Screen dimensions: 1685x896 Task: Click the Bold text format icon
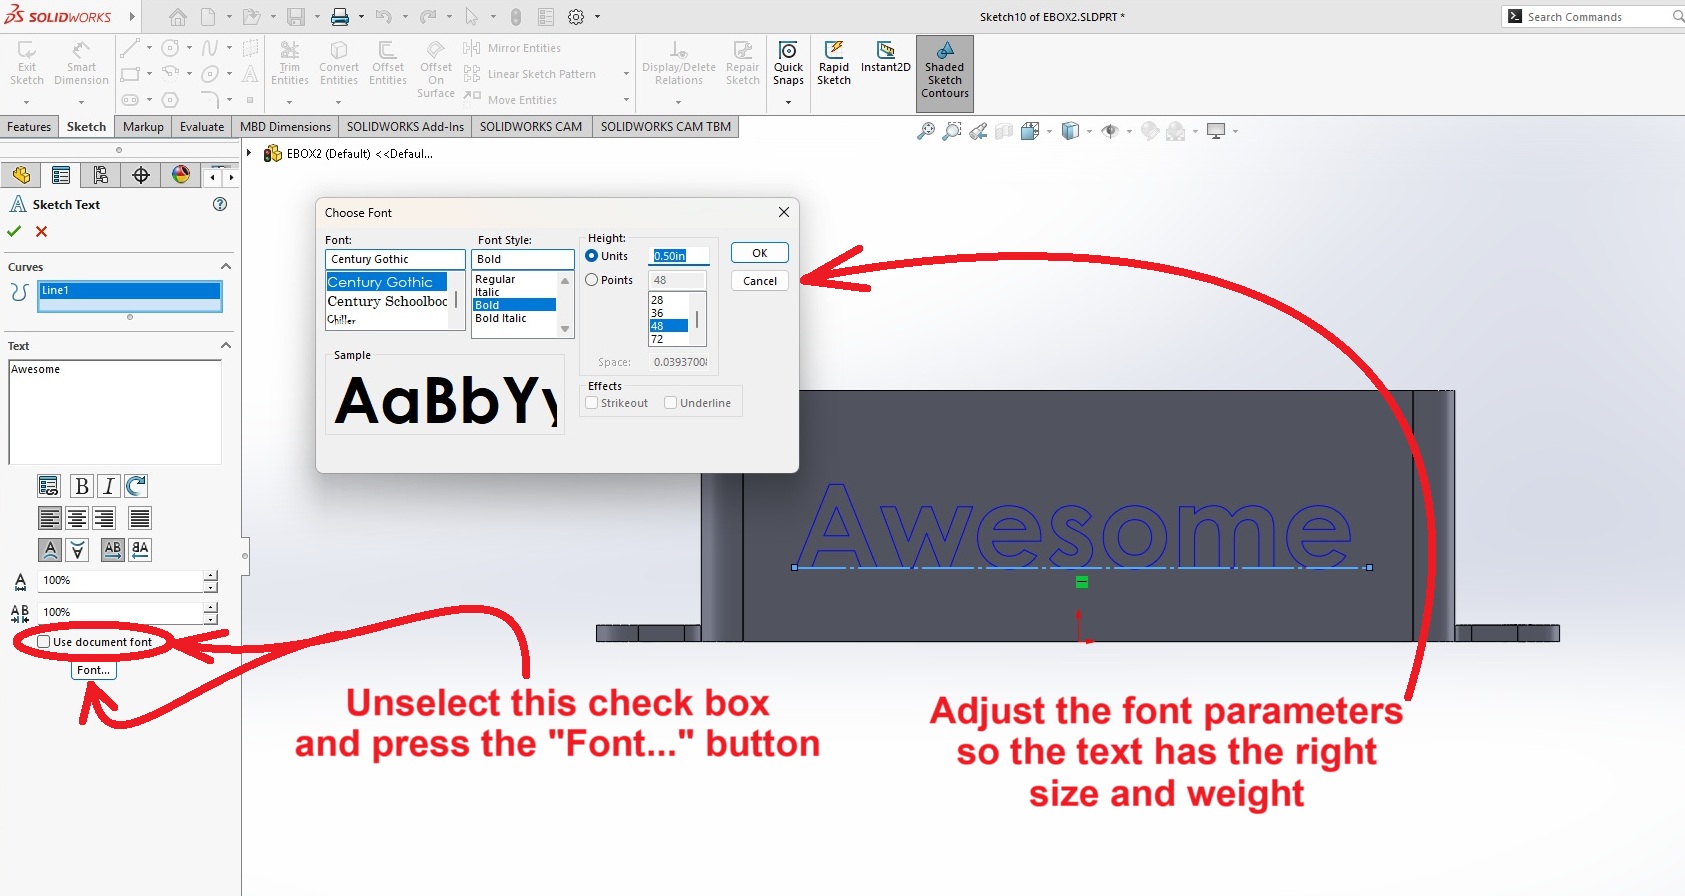pos(81,486)
